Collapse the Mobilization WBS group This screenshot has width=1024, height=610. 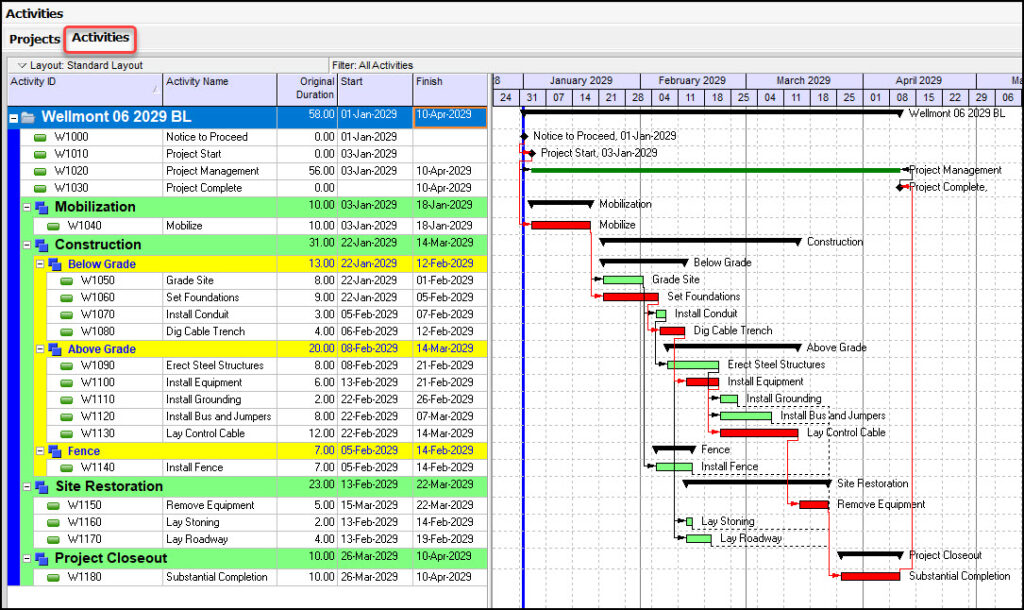point(27,207)
